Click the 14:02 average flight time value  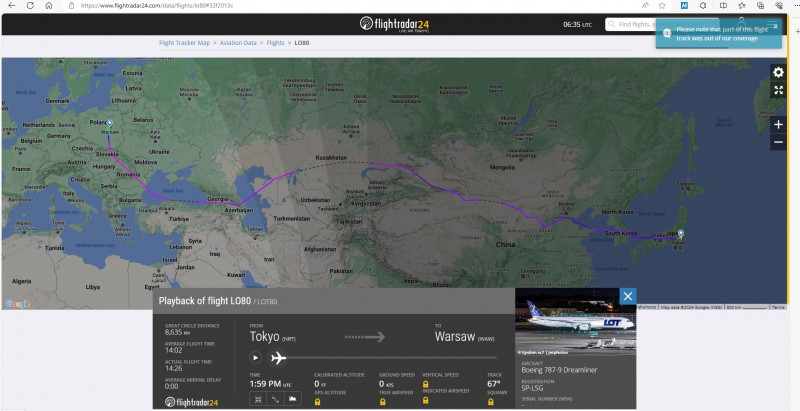coord(173,350)
